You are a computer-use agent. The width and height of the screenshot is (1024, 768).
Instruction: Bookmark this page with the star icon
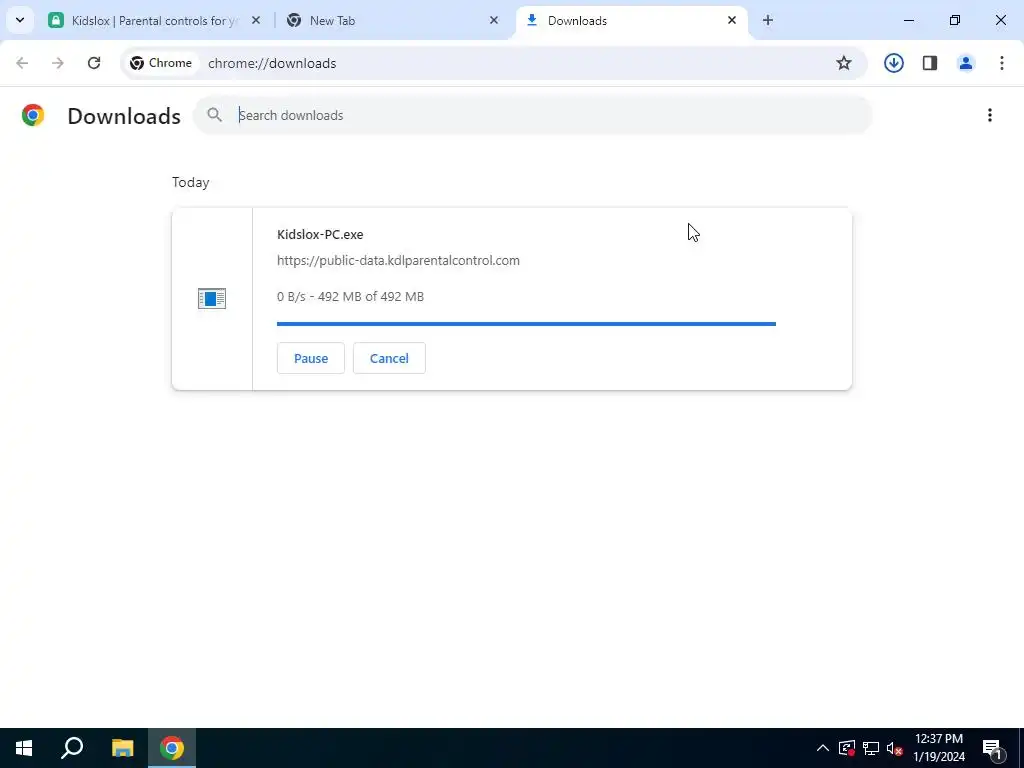(844, 63)
